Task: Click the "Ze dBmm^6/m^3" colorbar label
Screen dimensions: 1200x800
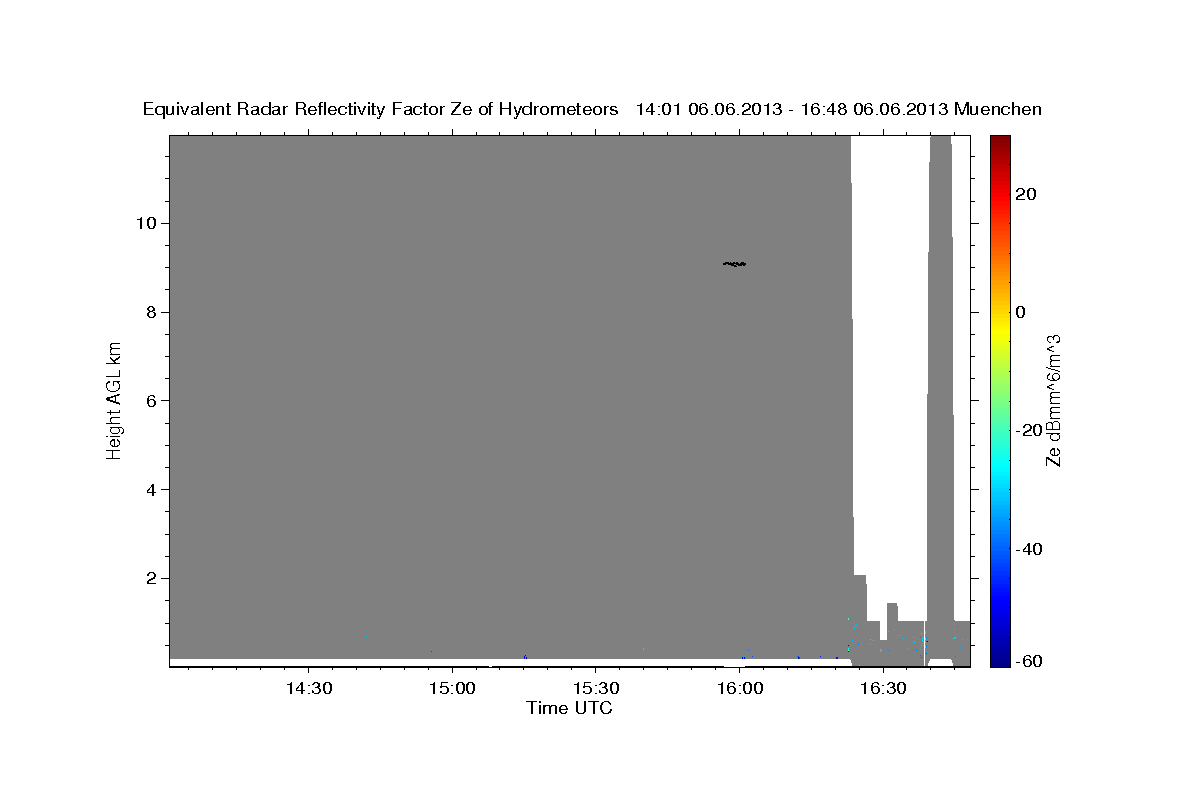Action: (1053, 401)
